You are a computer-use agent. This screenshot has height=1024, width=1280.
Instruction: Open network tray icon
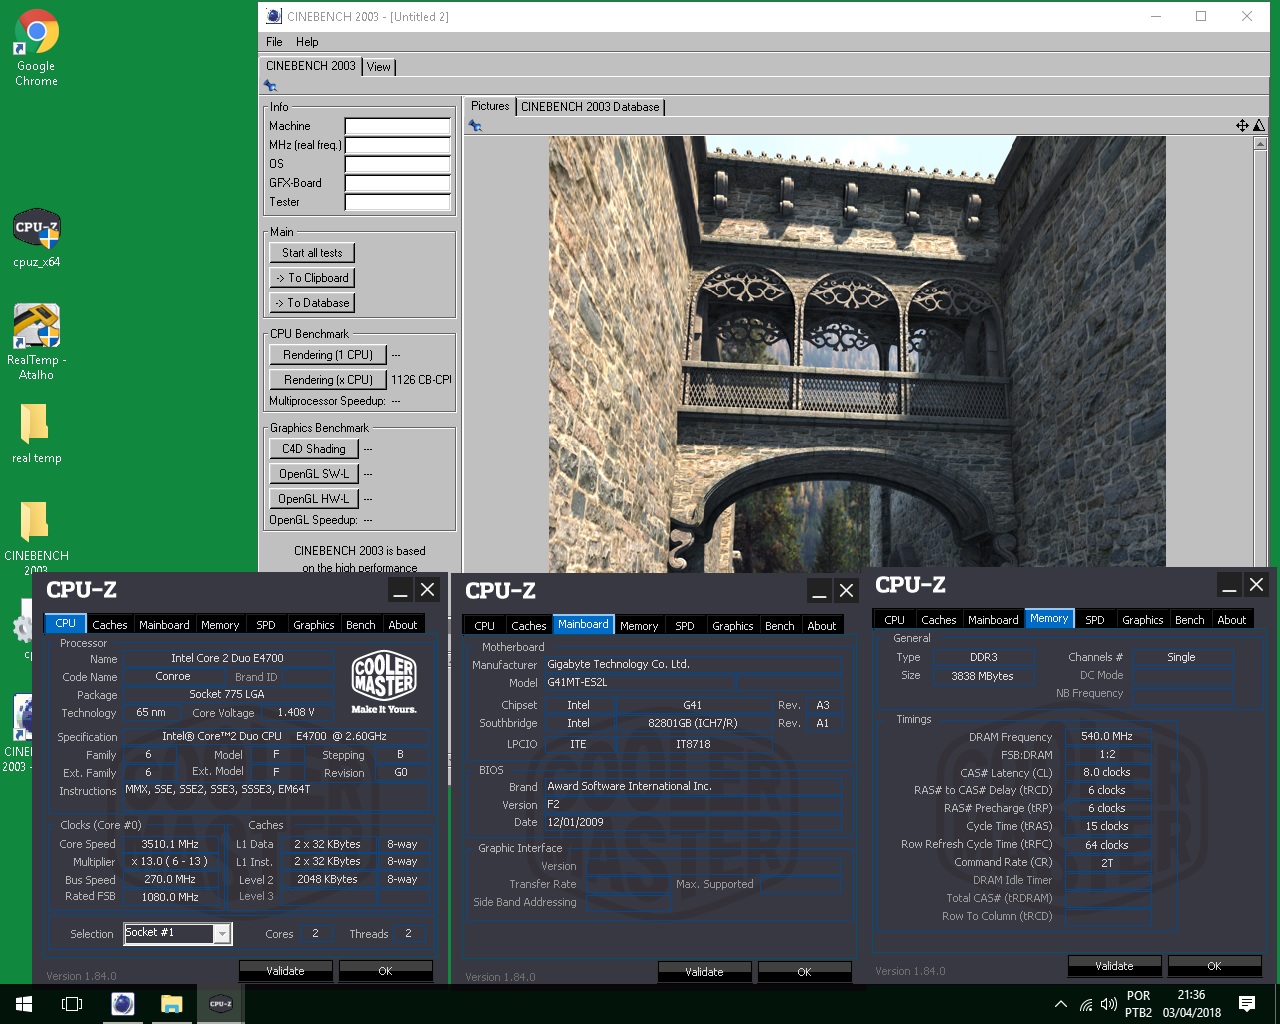tap(1085, 1004)
